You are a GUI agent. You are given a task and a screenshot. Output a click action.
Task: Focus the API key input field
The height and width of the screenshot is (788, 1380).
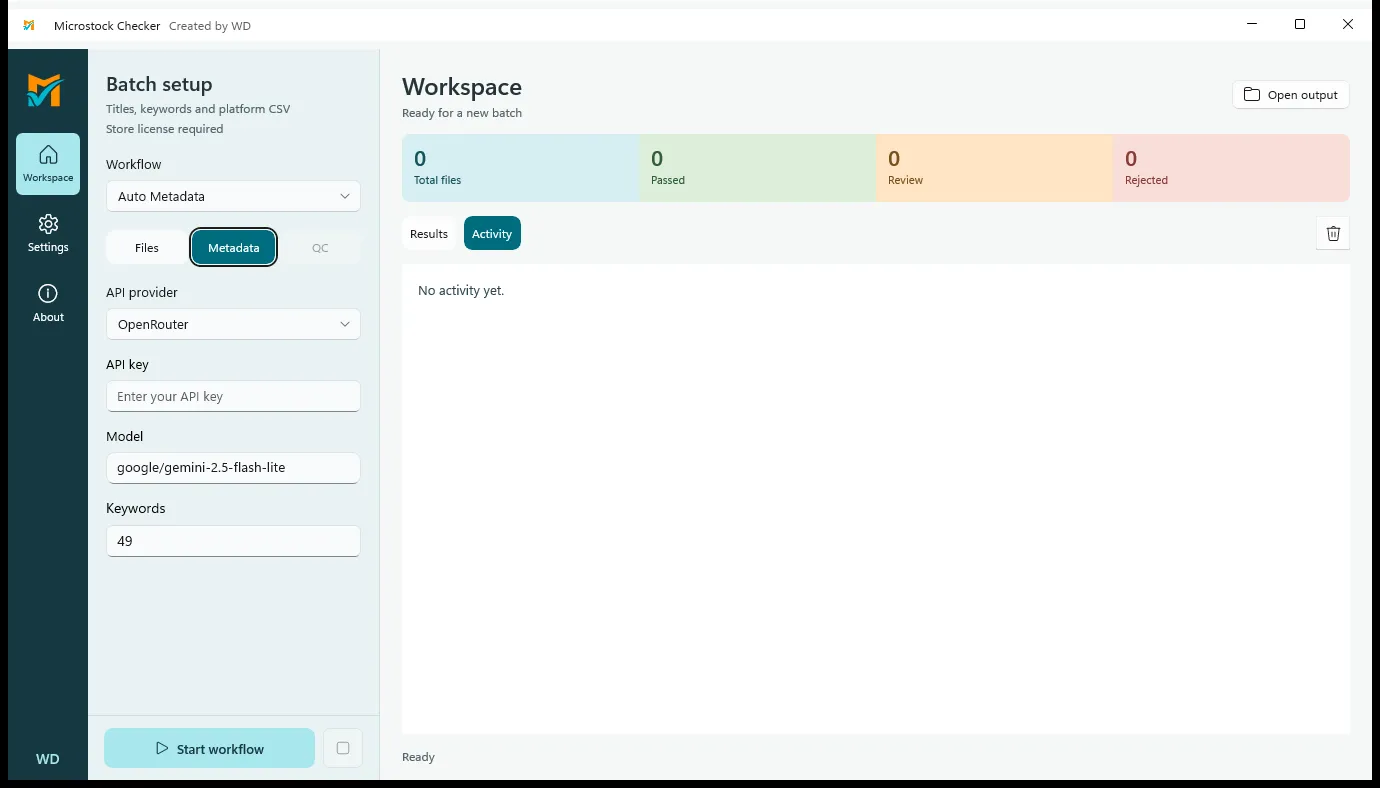(x=233, y=396)
